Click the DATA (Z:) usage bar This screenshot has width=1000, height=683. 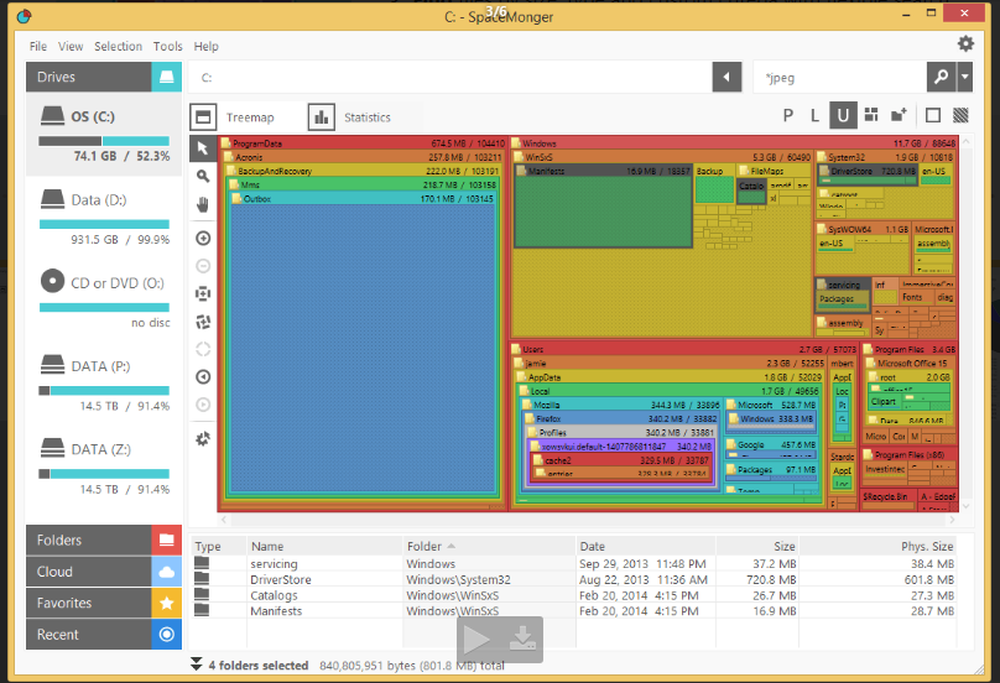[x=104, y=473]
